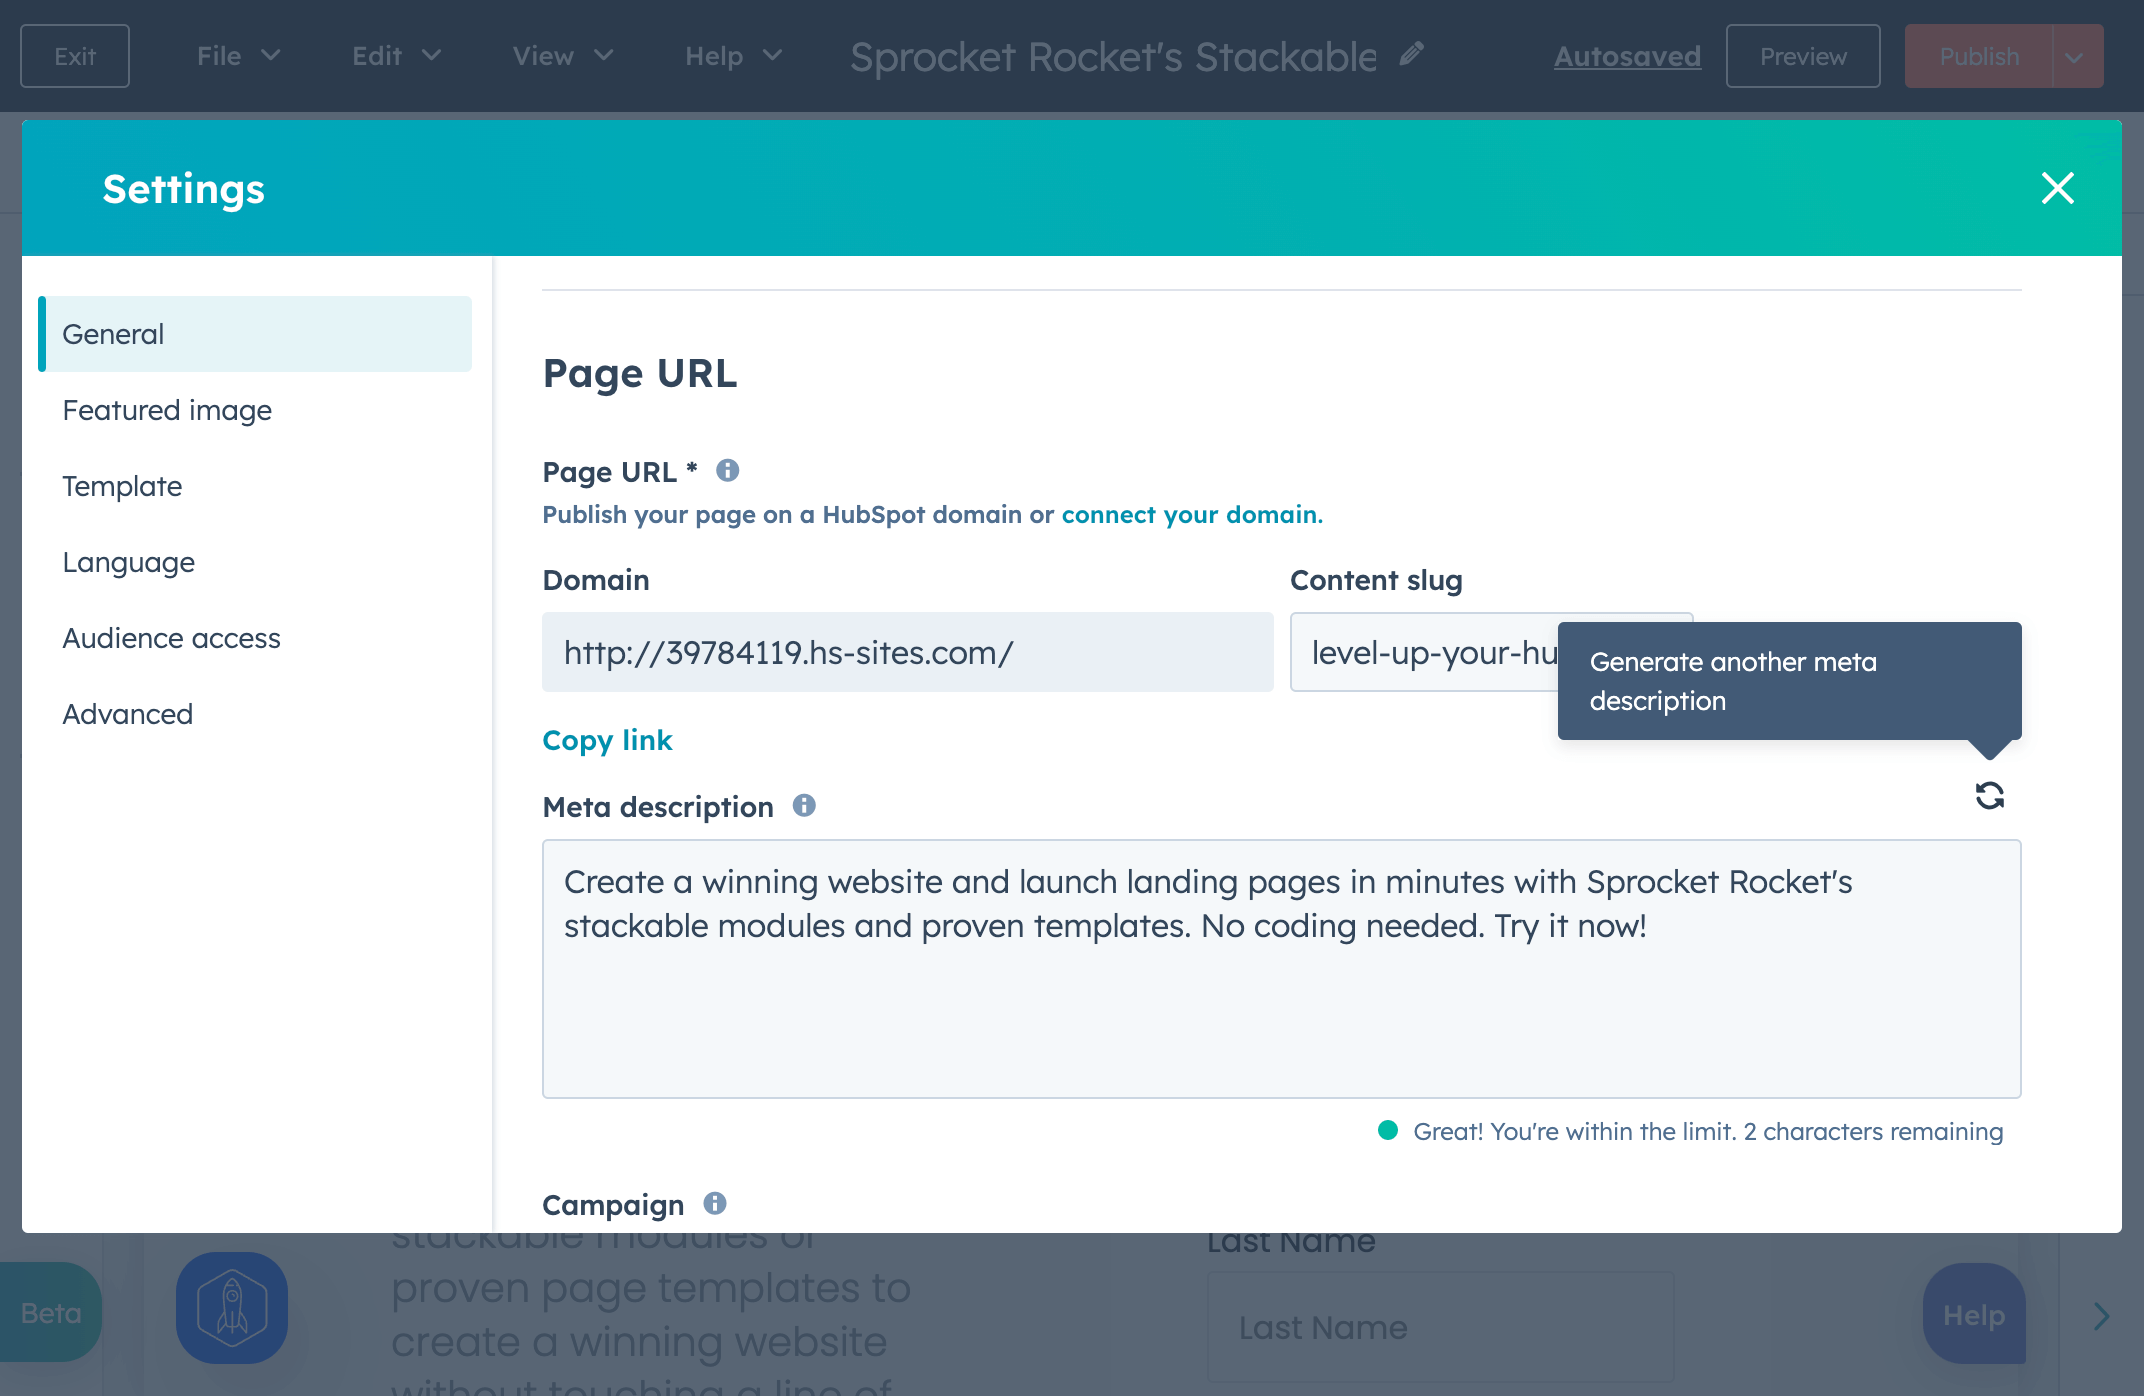Click the pencil icon to rename page
This screenshot has width=2144, height=1396.
coord(1411,54)
